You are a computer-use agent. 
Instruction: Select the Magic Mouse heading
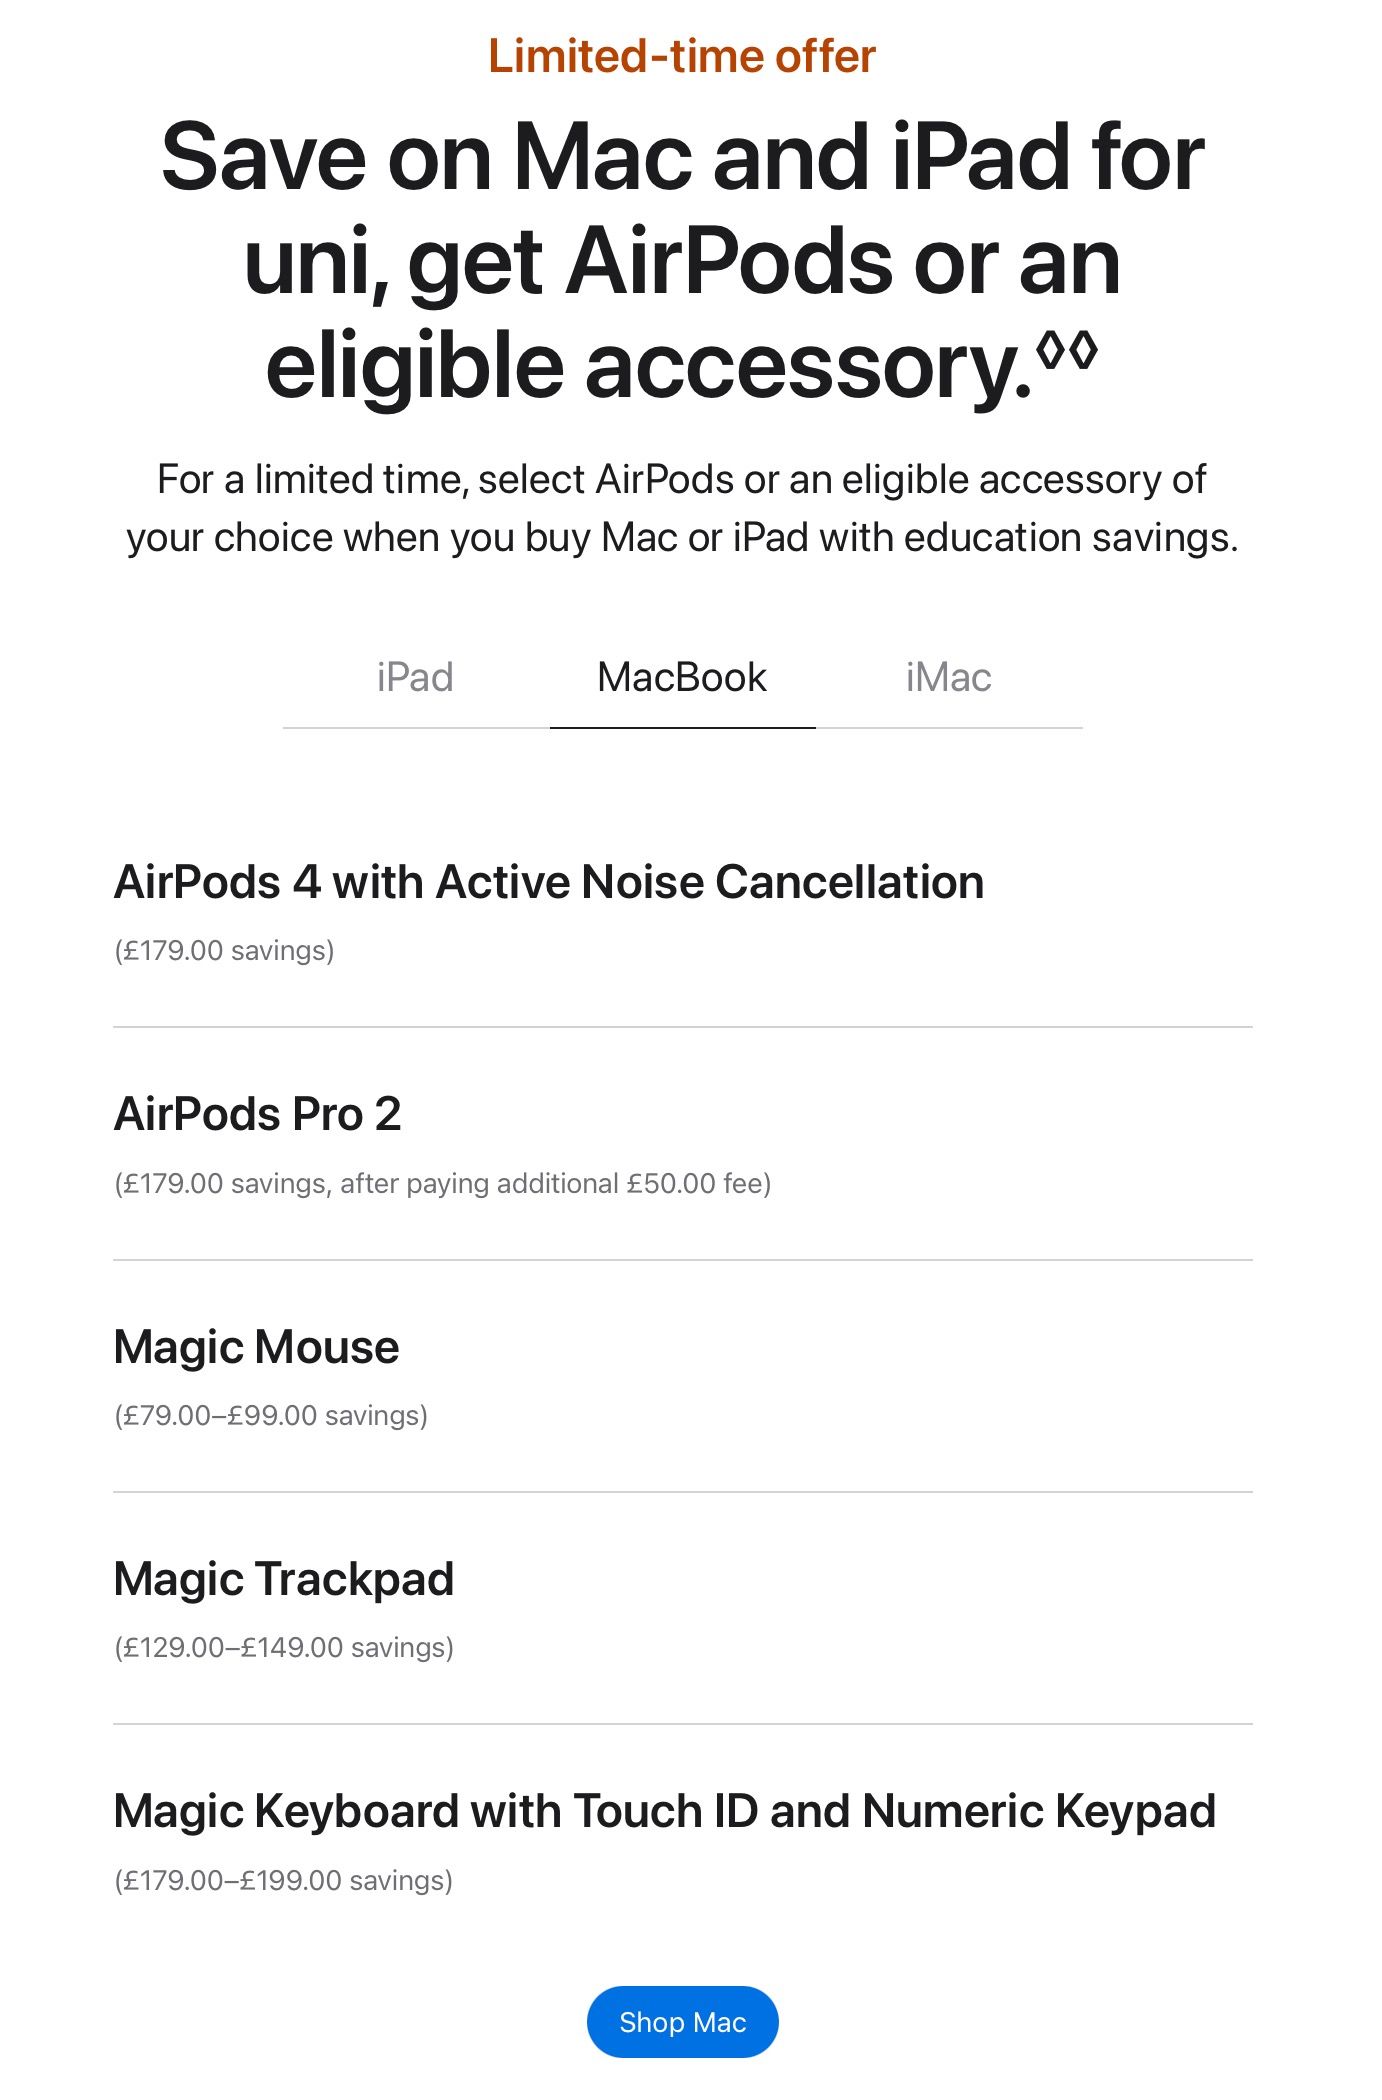click(x=257, y=1347)
